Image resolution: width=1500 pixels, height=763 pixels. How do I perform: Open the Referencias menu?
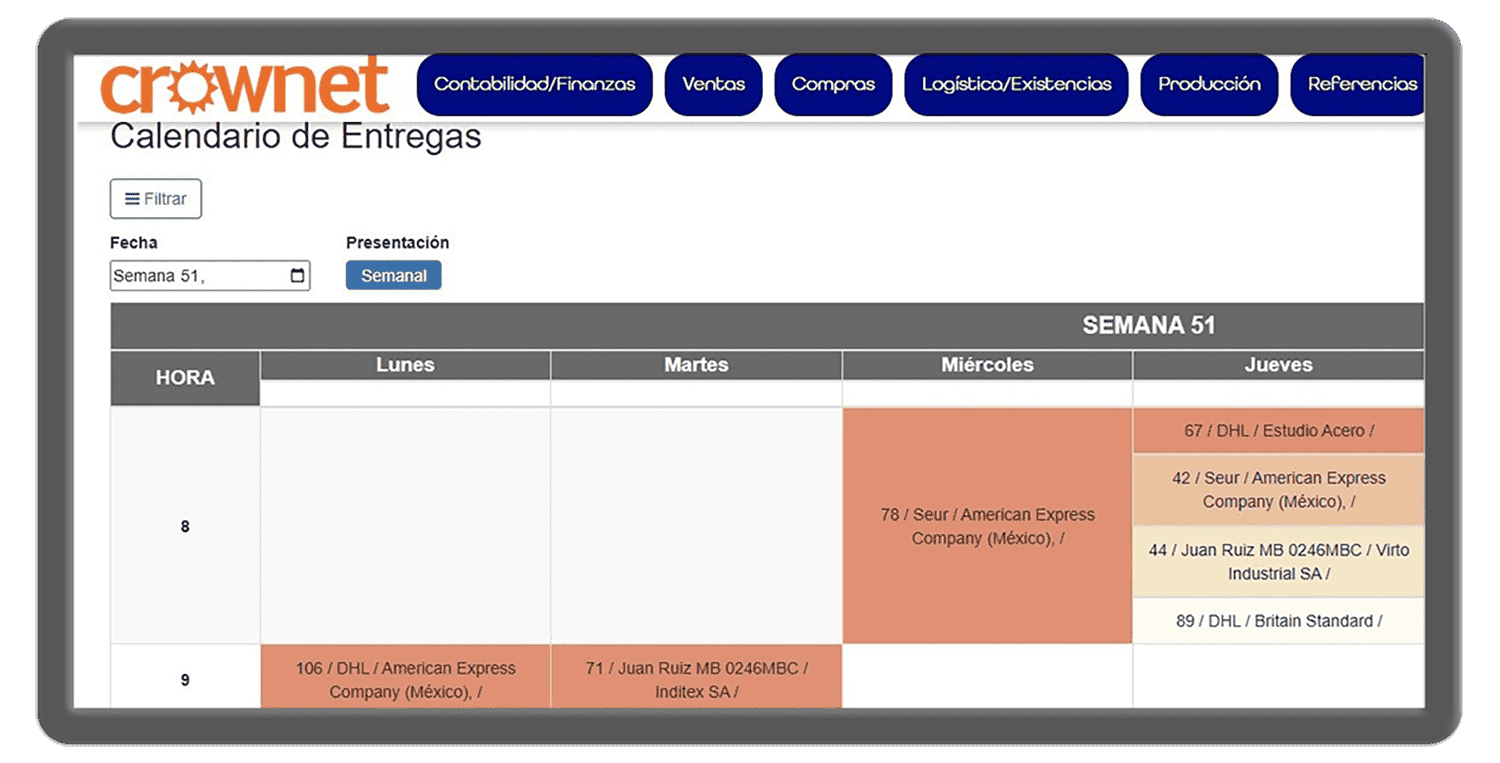pyautogui.click(x=1361, y=85)
